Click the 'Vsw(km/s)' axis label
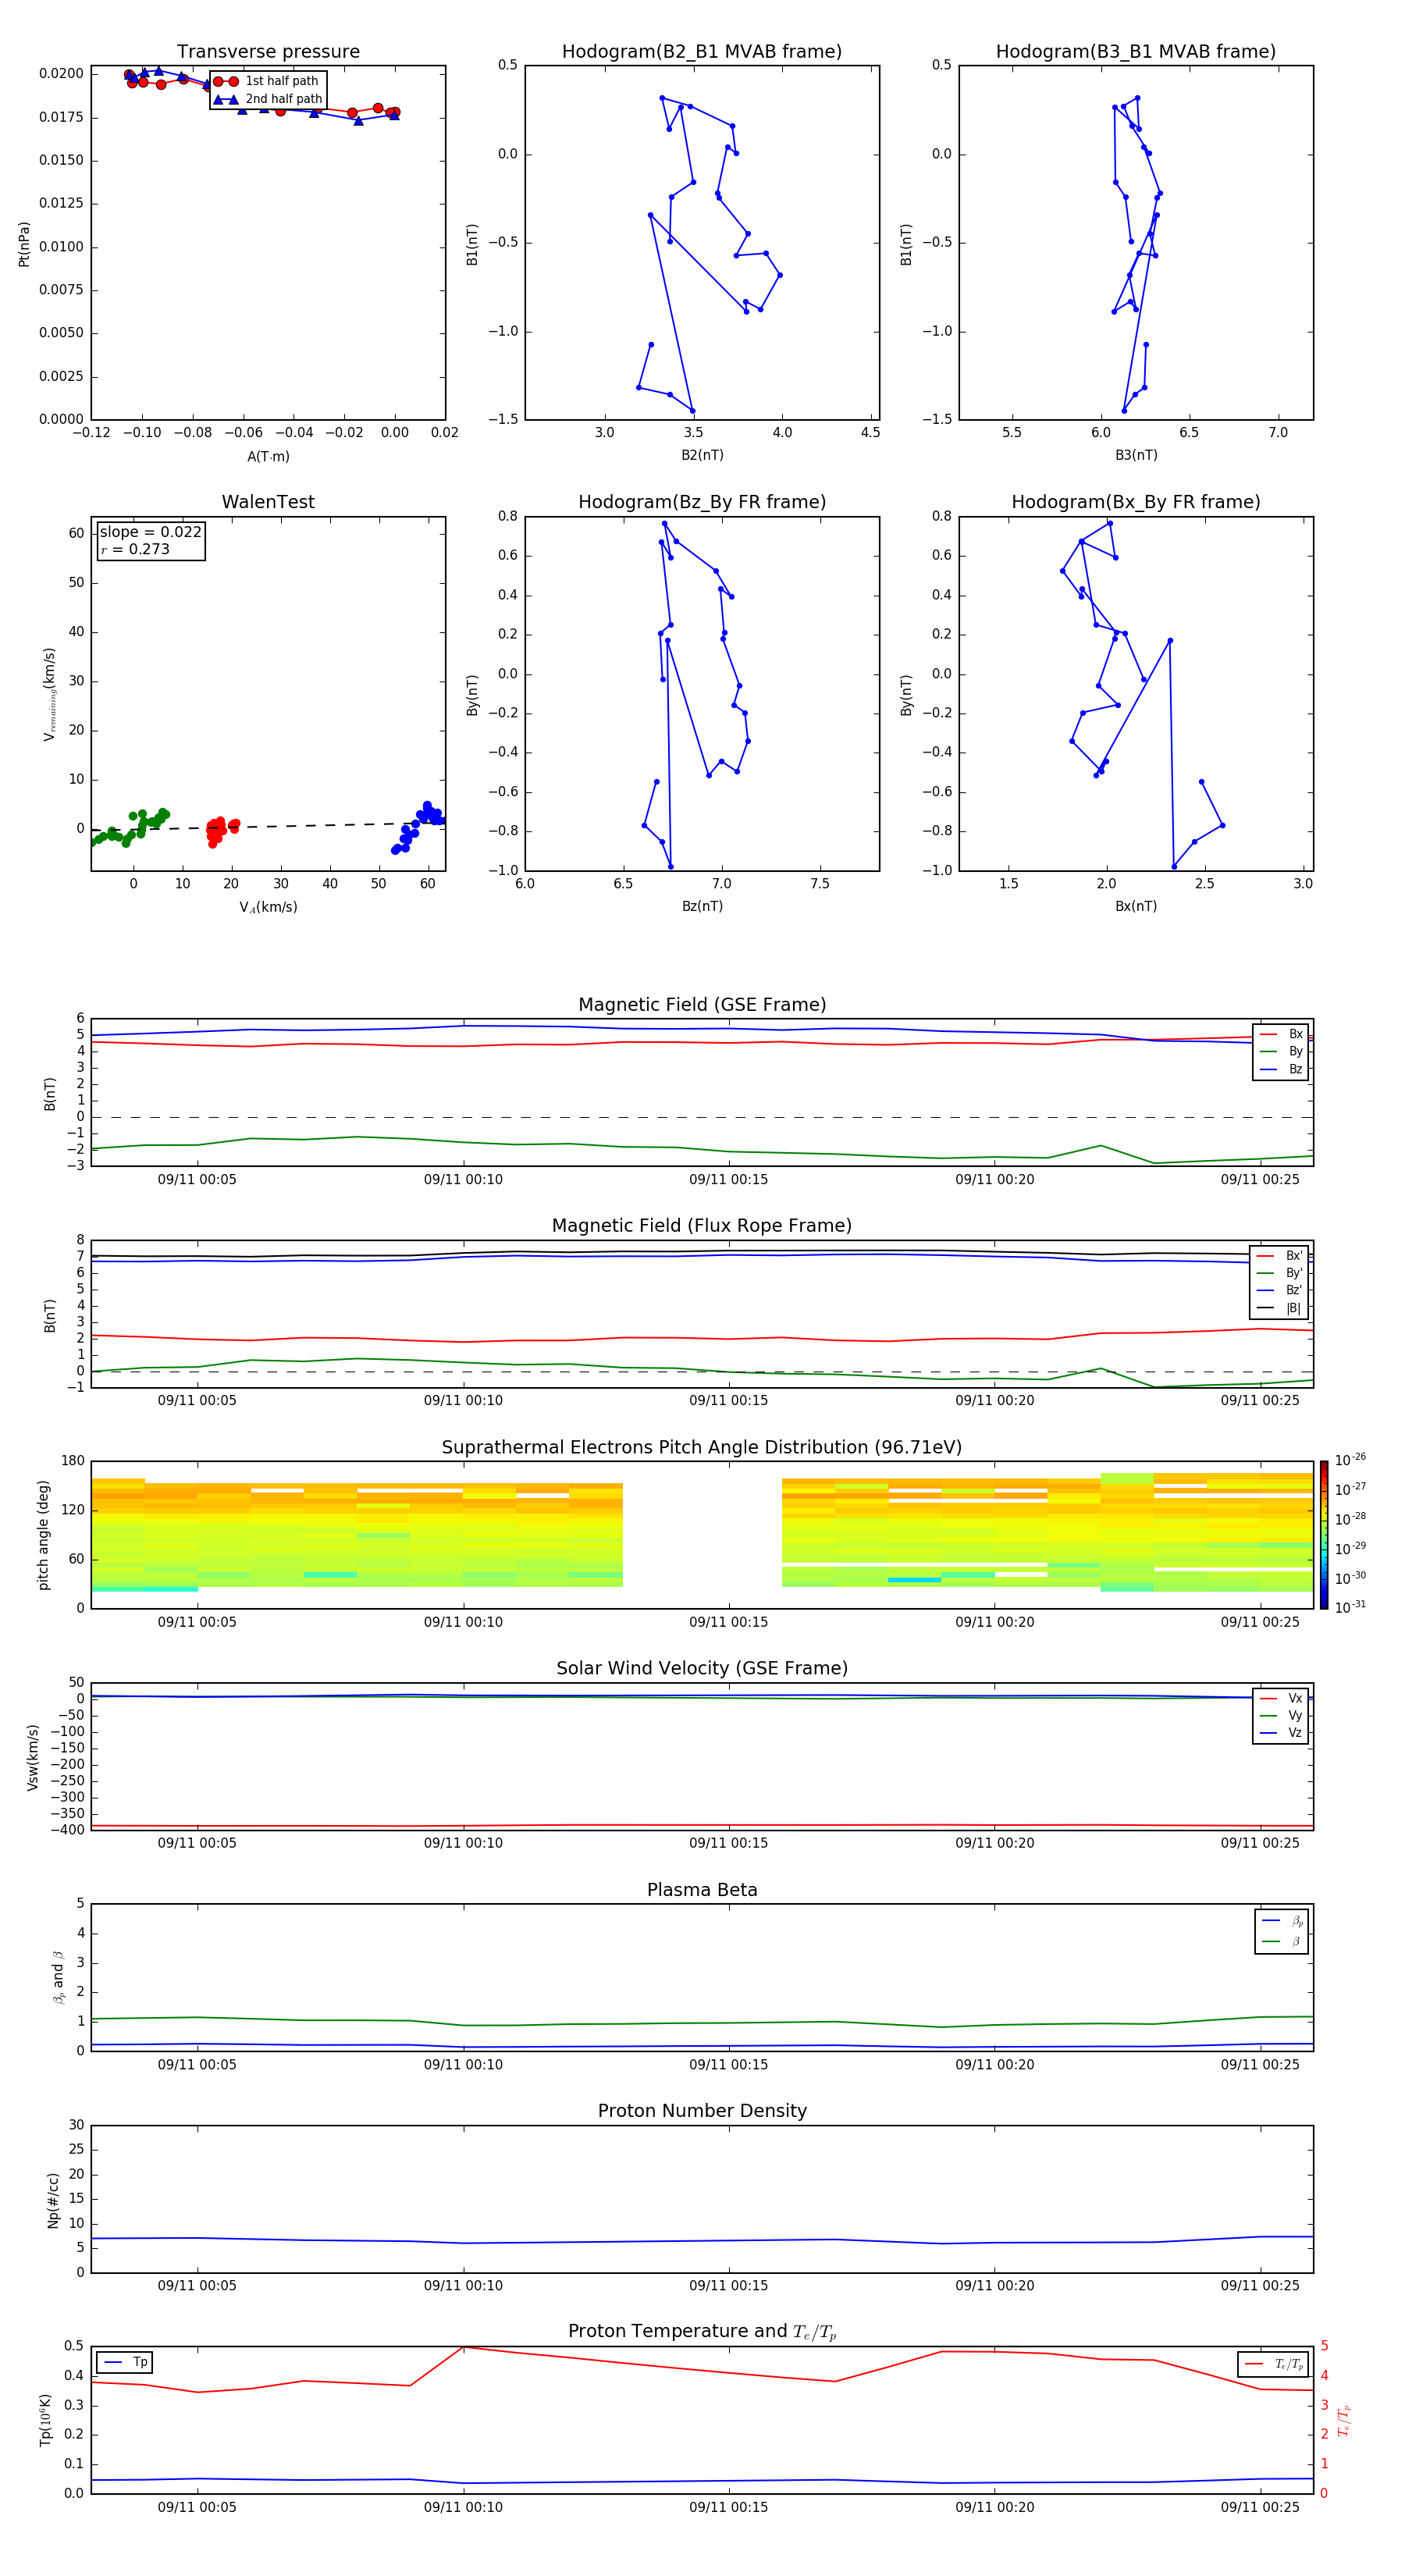The width and height of the screenshot is (1405, 2576). click(x=33, y=1757)
